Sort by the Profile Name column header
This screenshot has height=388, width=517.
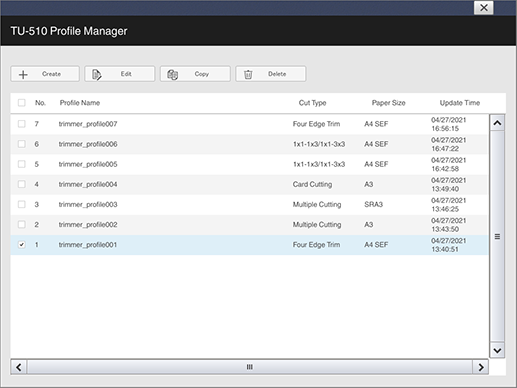(80, 103)
